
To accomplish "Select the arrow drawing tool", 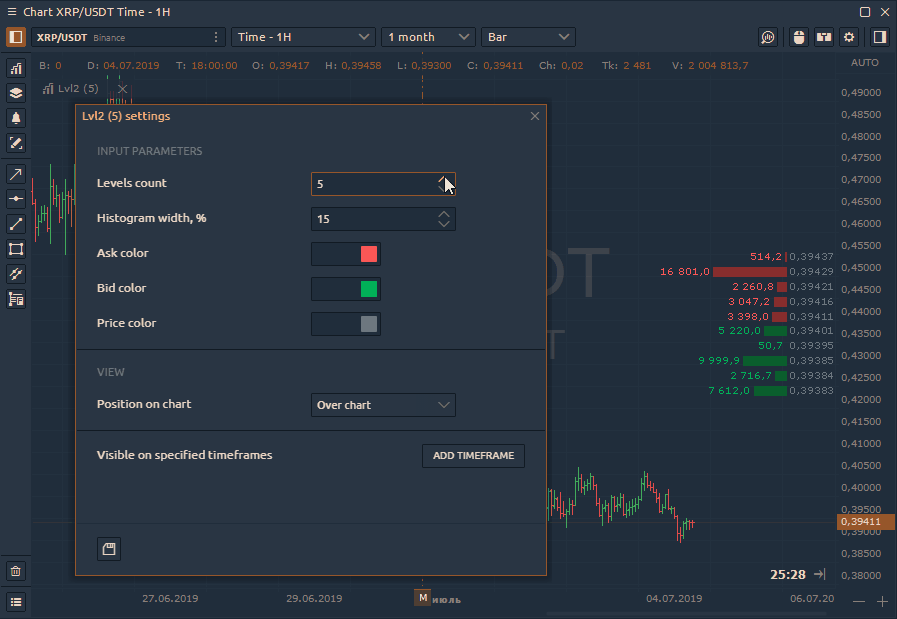I will pos(16,174).
